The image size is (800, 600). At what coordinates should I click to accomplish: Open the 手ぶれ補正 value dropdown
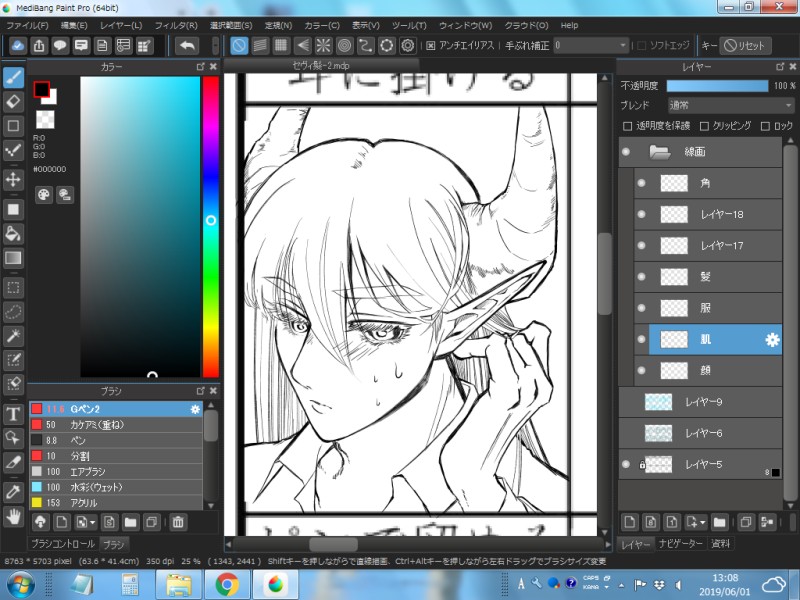tap(590, 45)
